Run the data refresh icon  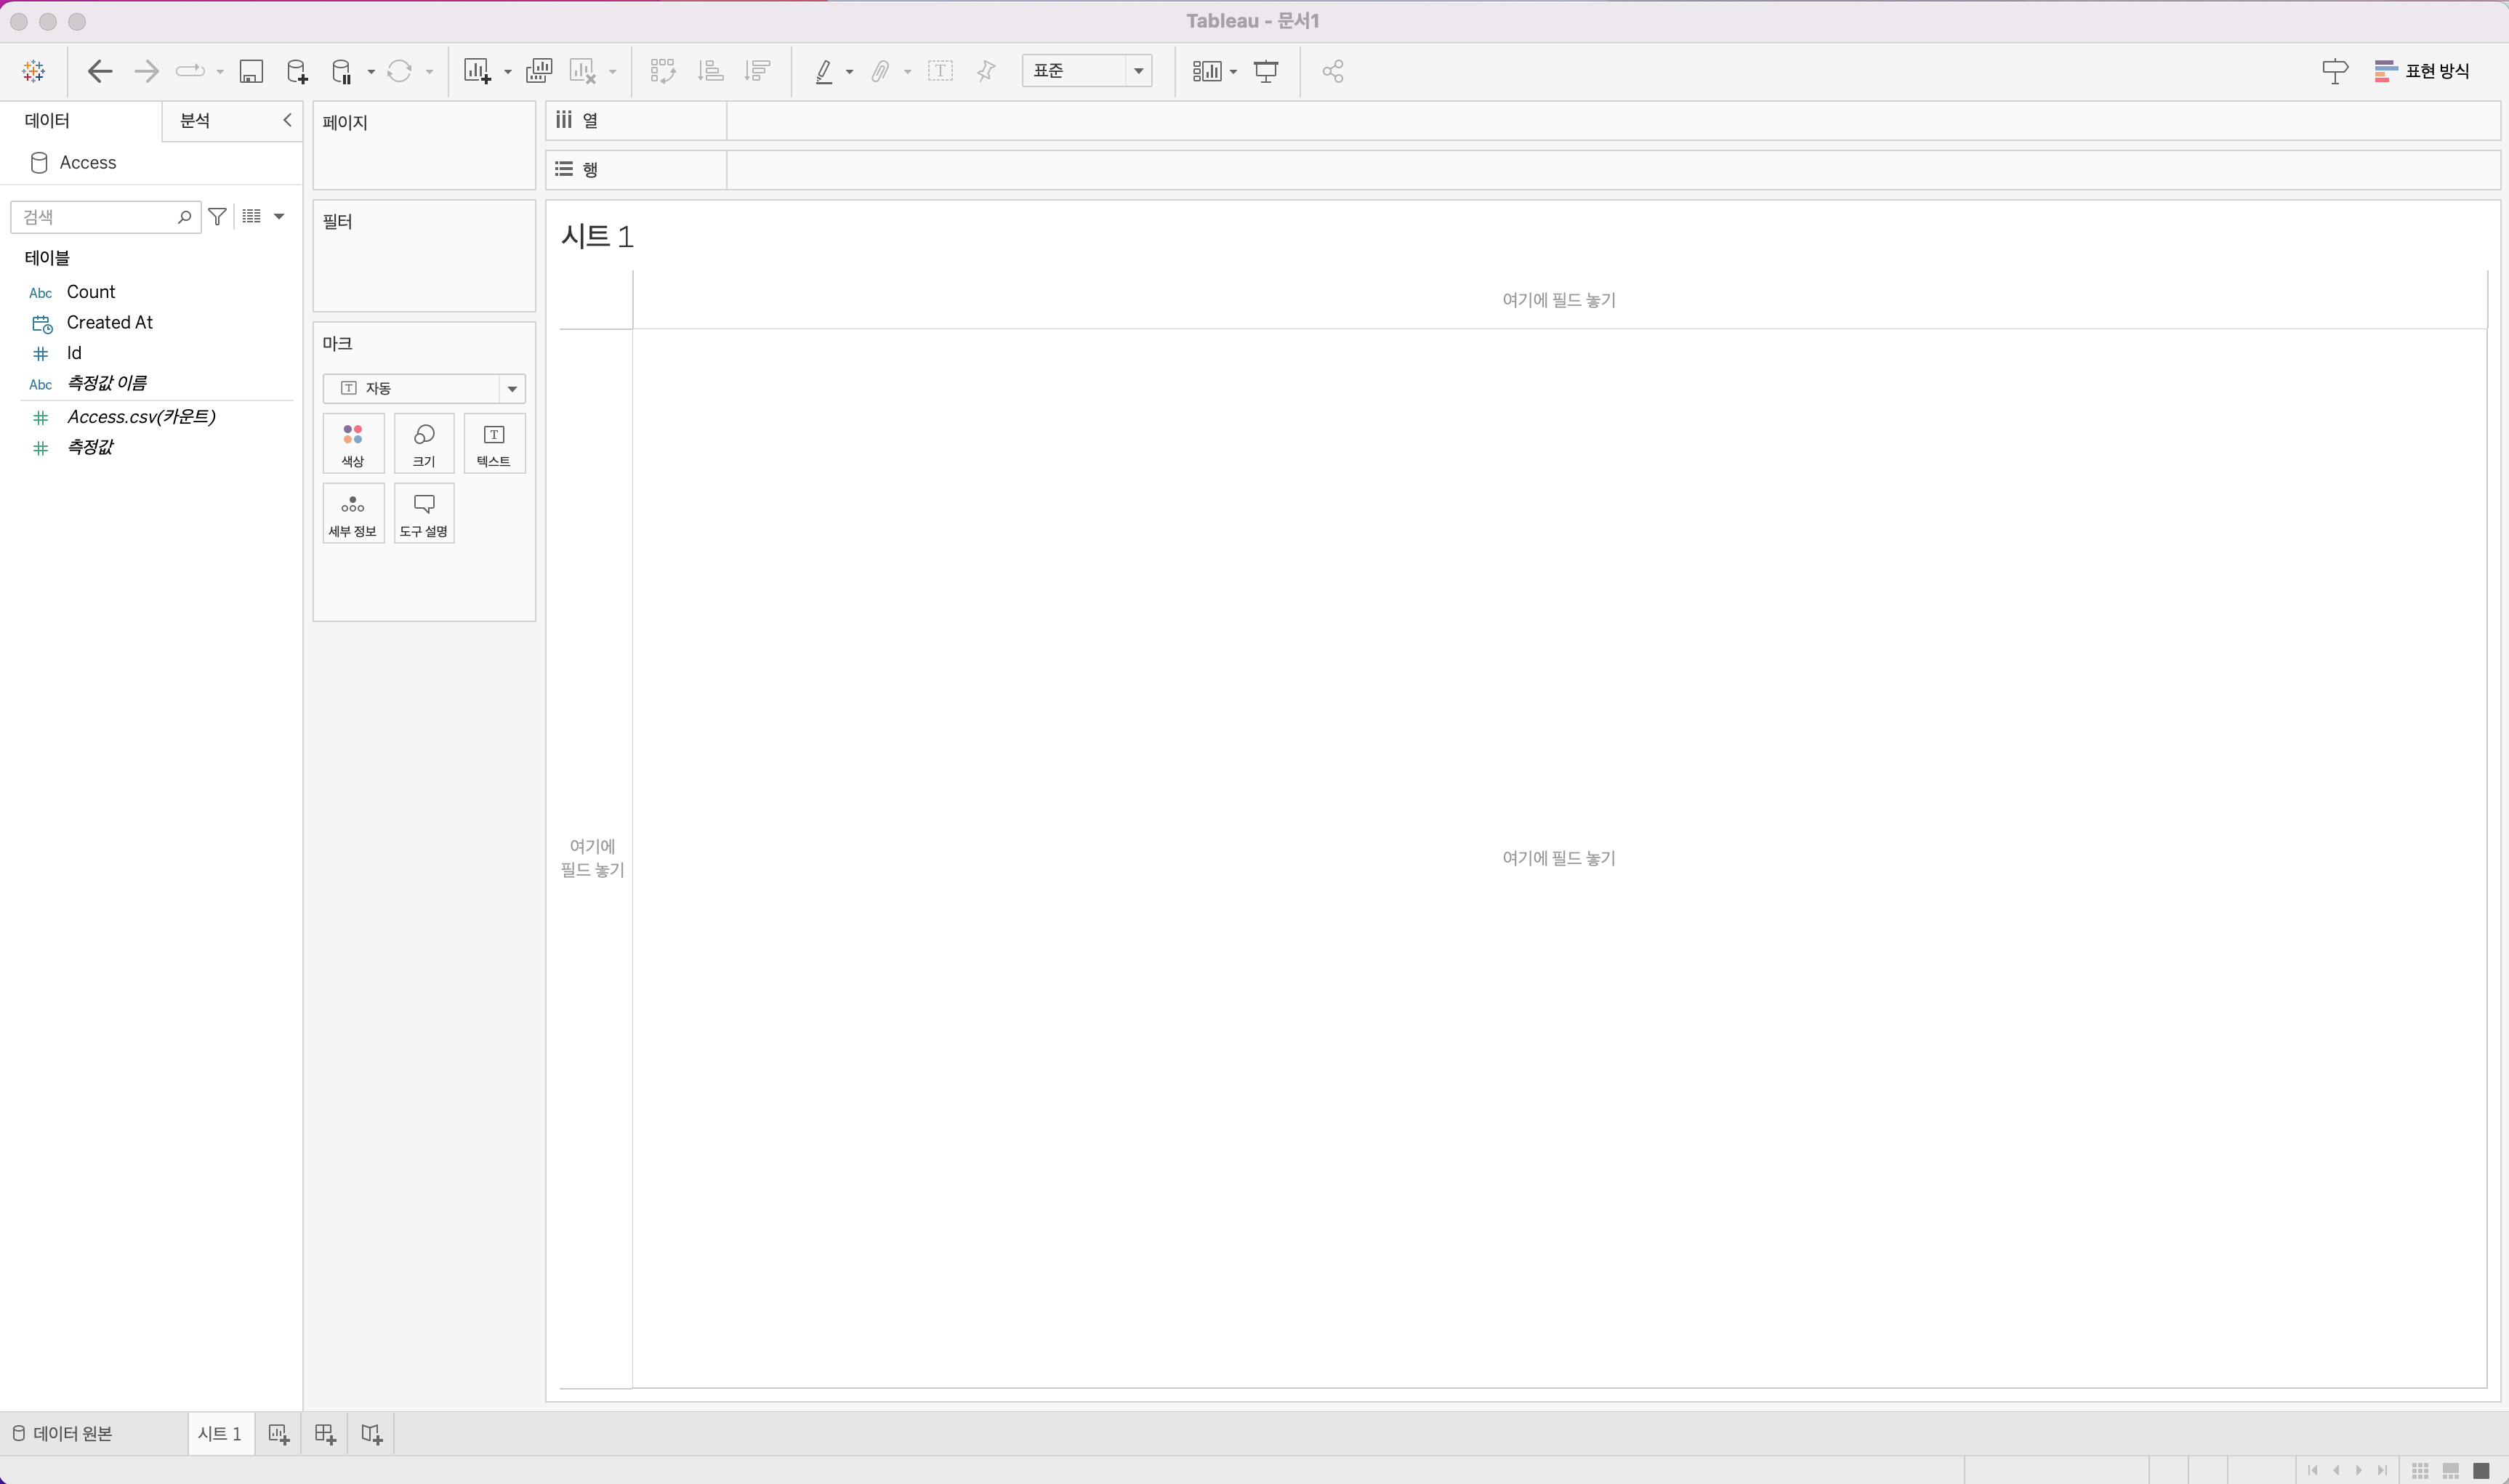tap(400, 71)
